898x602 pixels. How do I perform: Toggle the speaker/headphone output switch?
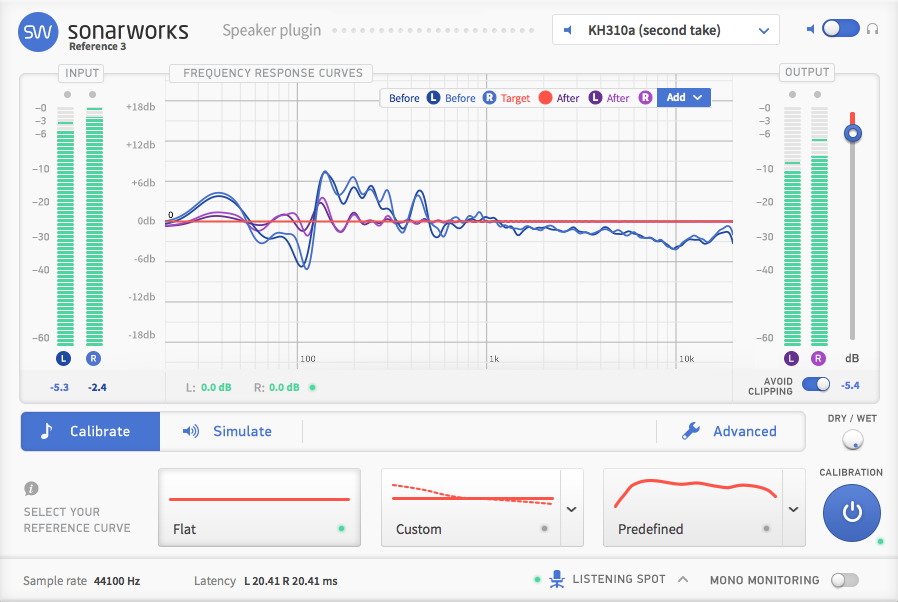coord(841,29)
